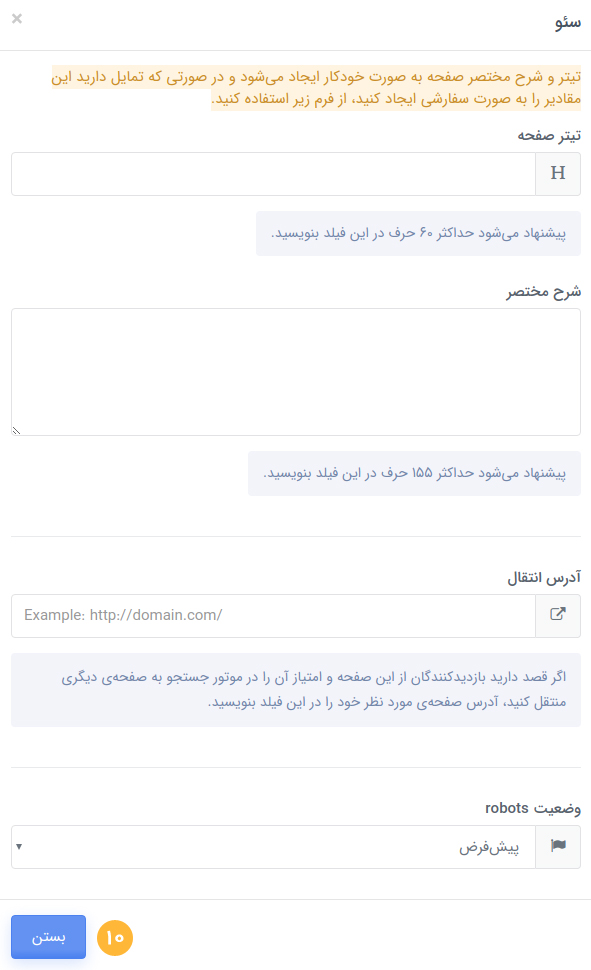Click the تیتر صفحه field label
591x970 pixels.
[549, 135]
